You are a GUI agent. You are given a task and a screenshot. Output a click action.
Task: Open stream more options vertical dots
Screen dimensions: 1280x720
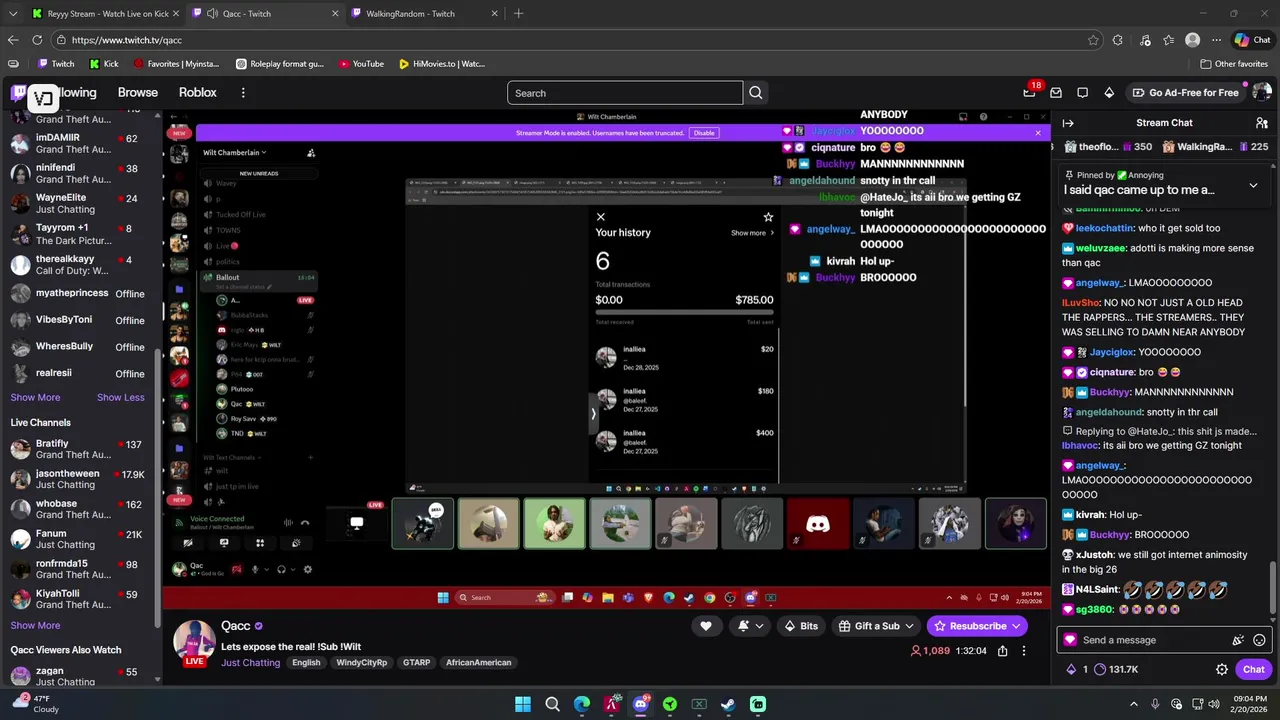pos(1023,651)
